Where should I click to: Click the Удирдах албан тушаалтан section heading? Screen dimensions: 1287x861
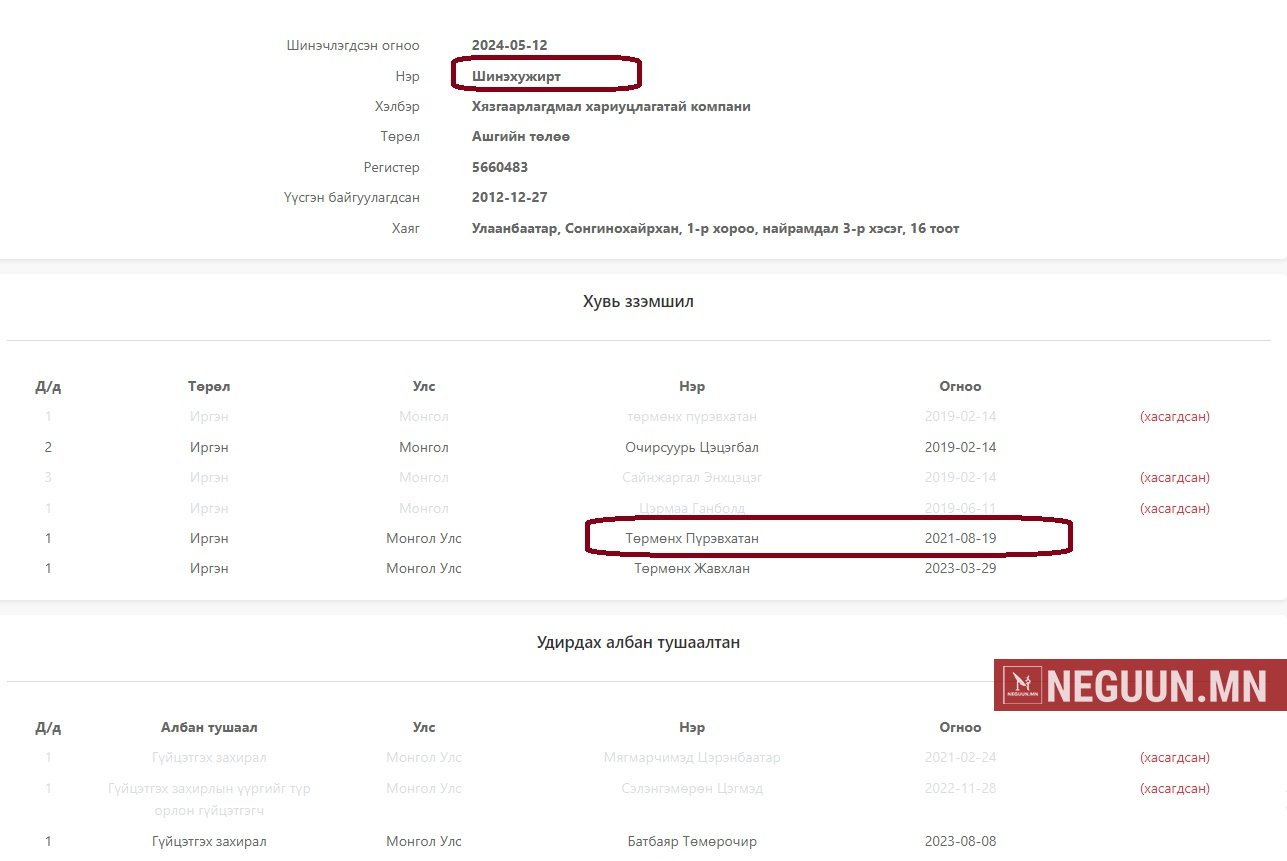(x=638, y=642)
